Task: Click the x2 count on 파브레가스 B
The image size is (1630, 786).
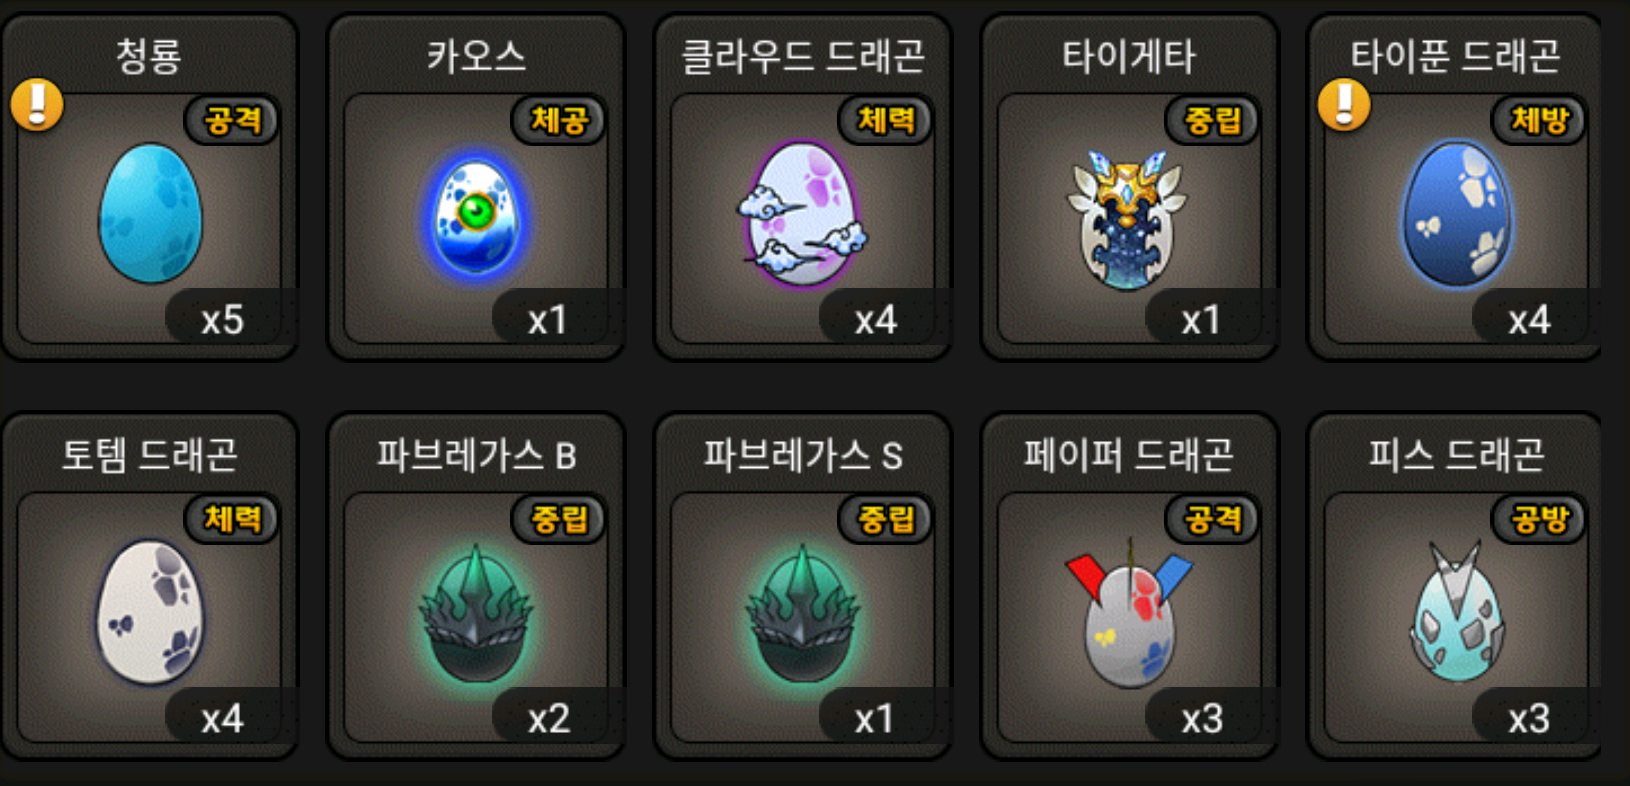Action: tap(549, 718)
